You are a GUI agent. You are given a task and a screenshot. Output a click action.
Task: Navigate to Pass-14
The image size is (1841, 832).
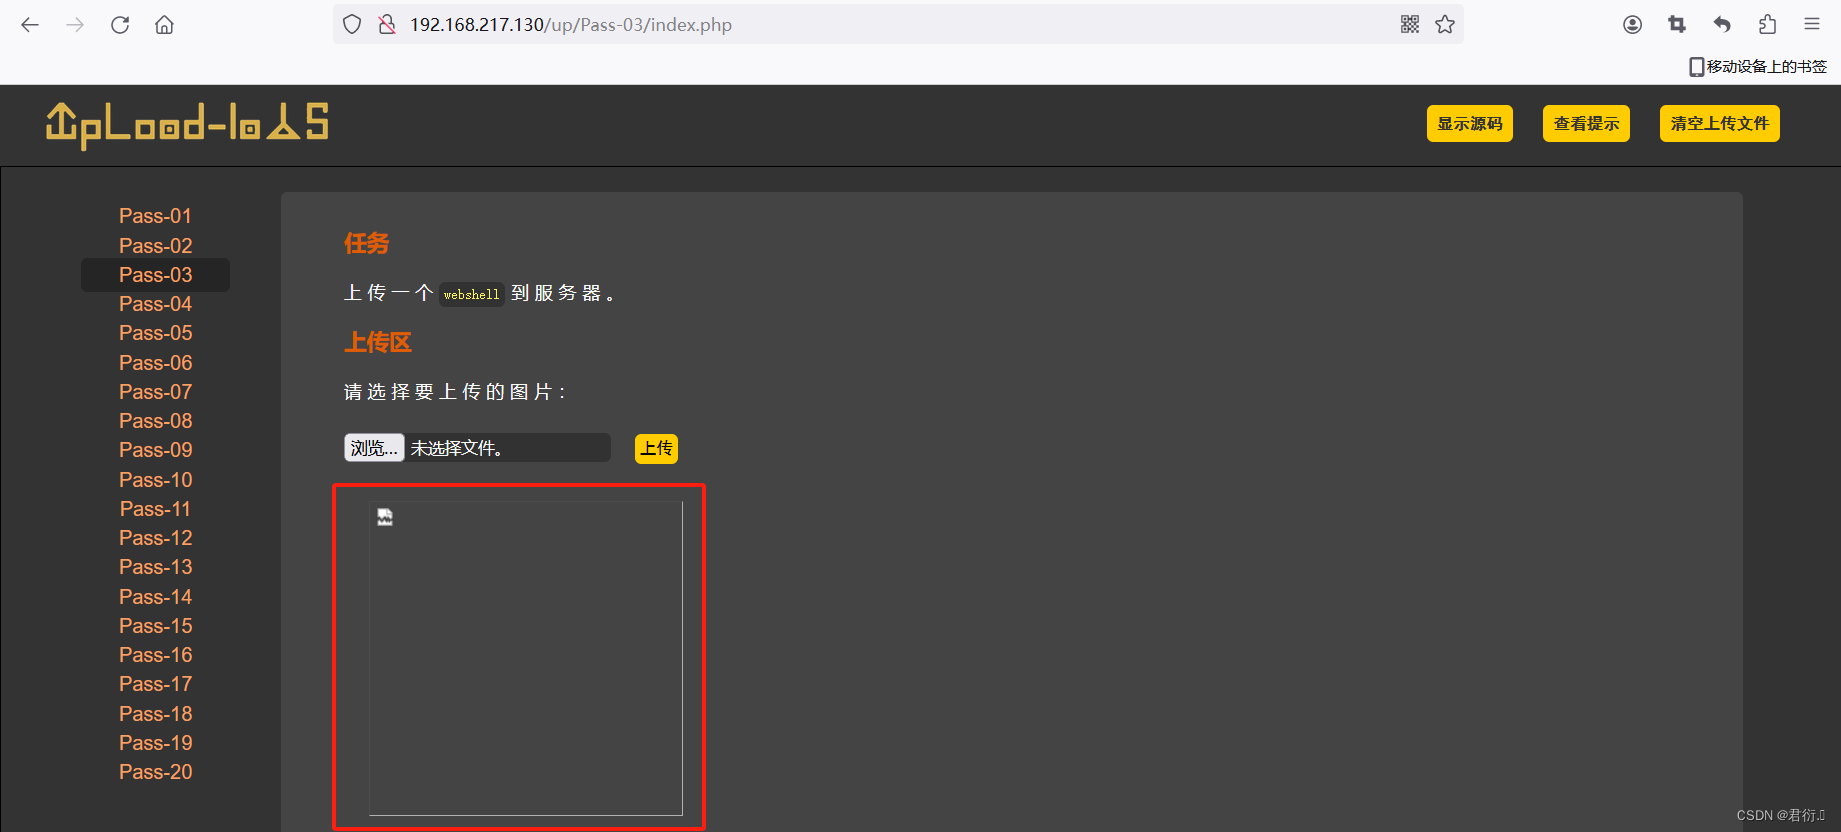155,597
